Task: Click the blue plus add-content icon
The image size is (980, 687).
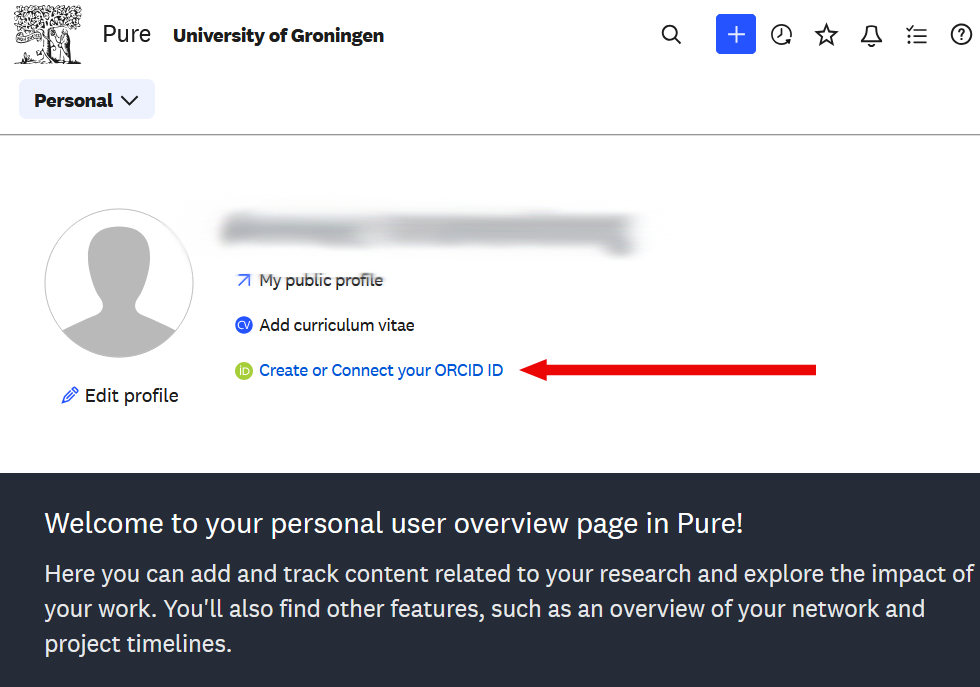Action: point(736,34)
